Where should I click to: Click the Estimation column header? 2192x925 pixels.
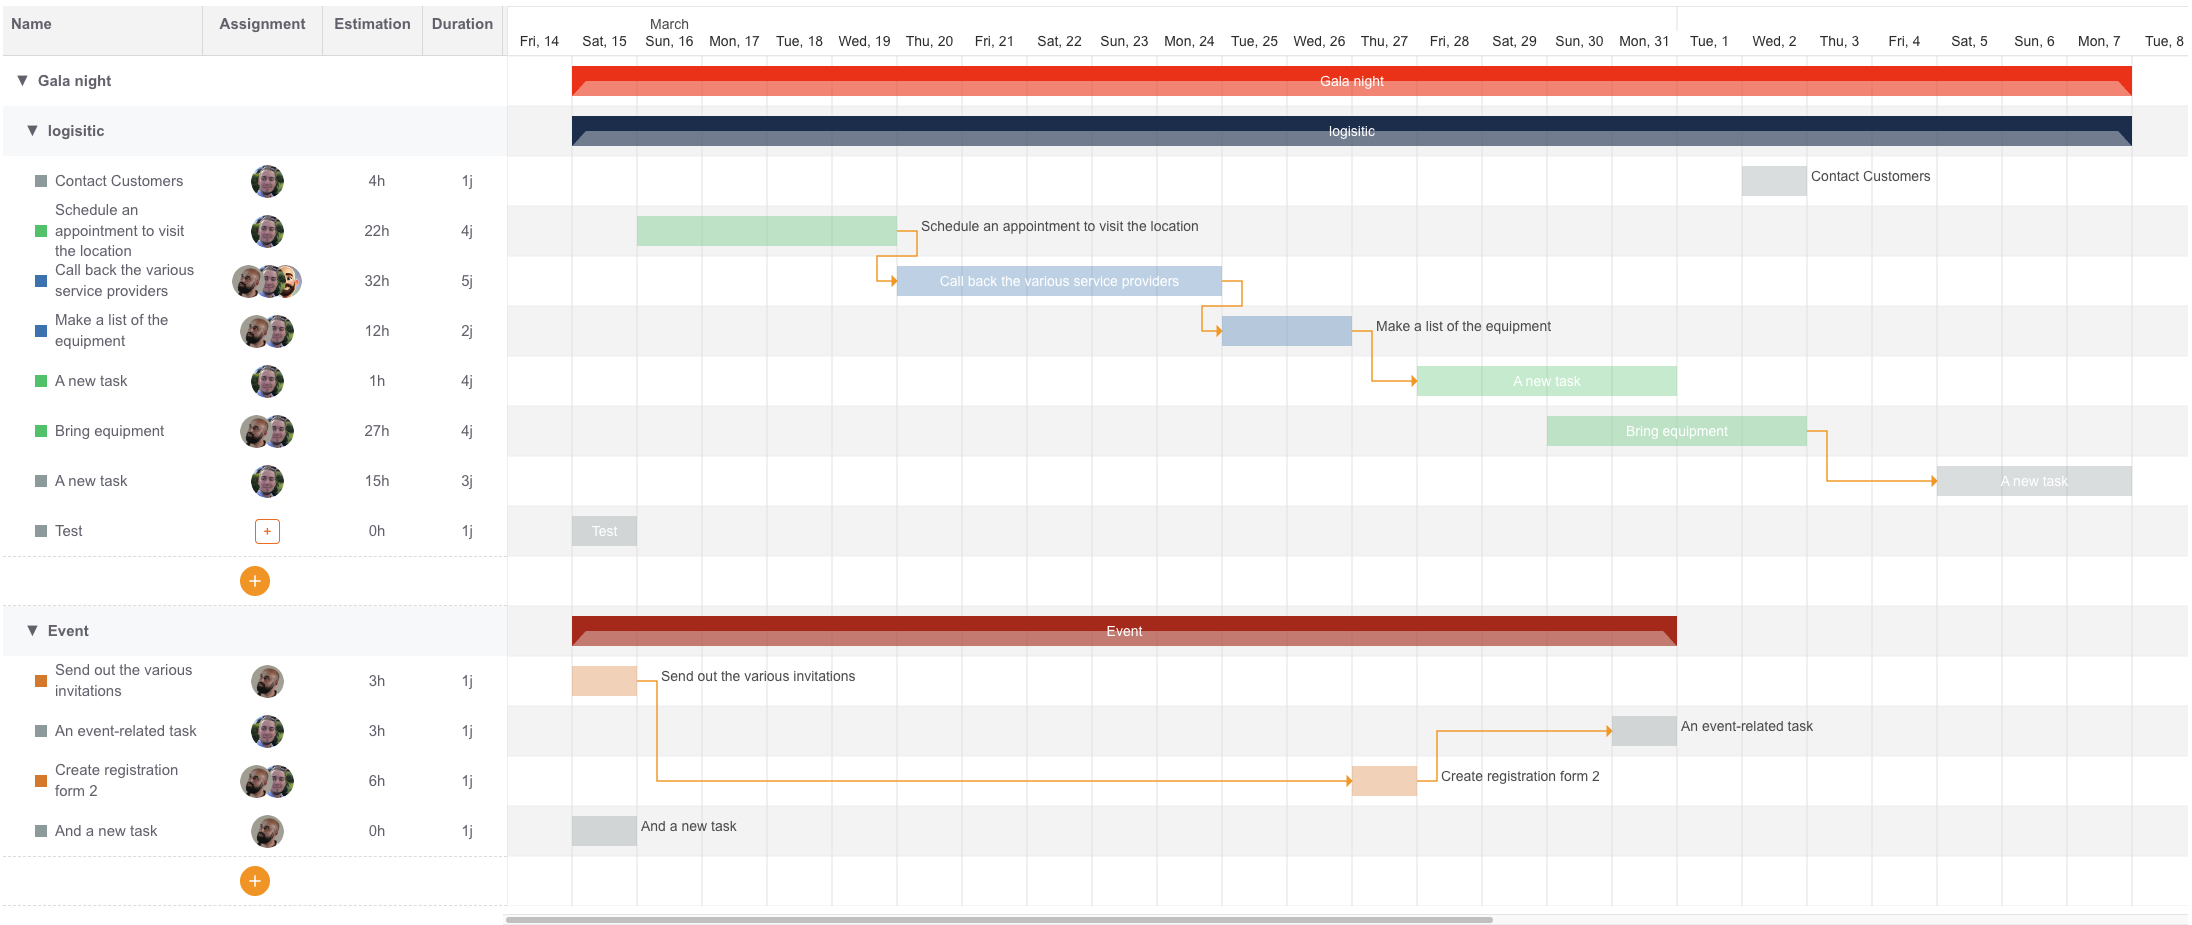(x=372, y=24)
